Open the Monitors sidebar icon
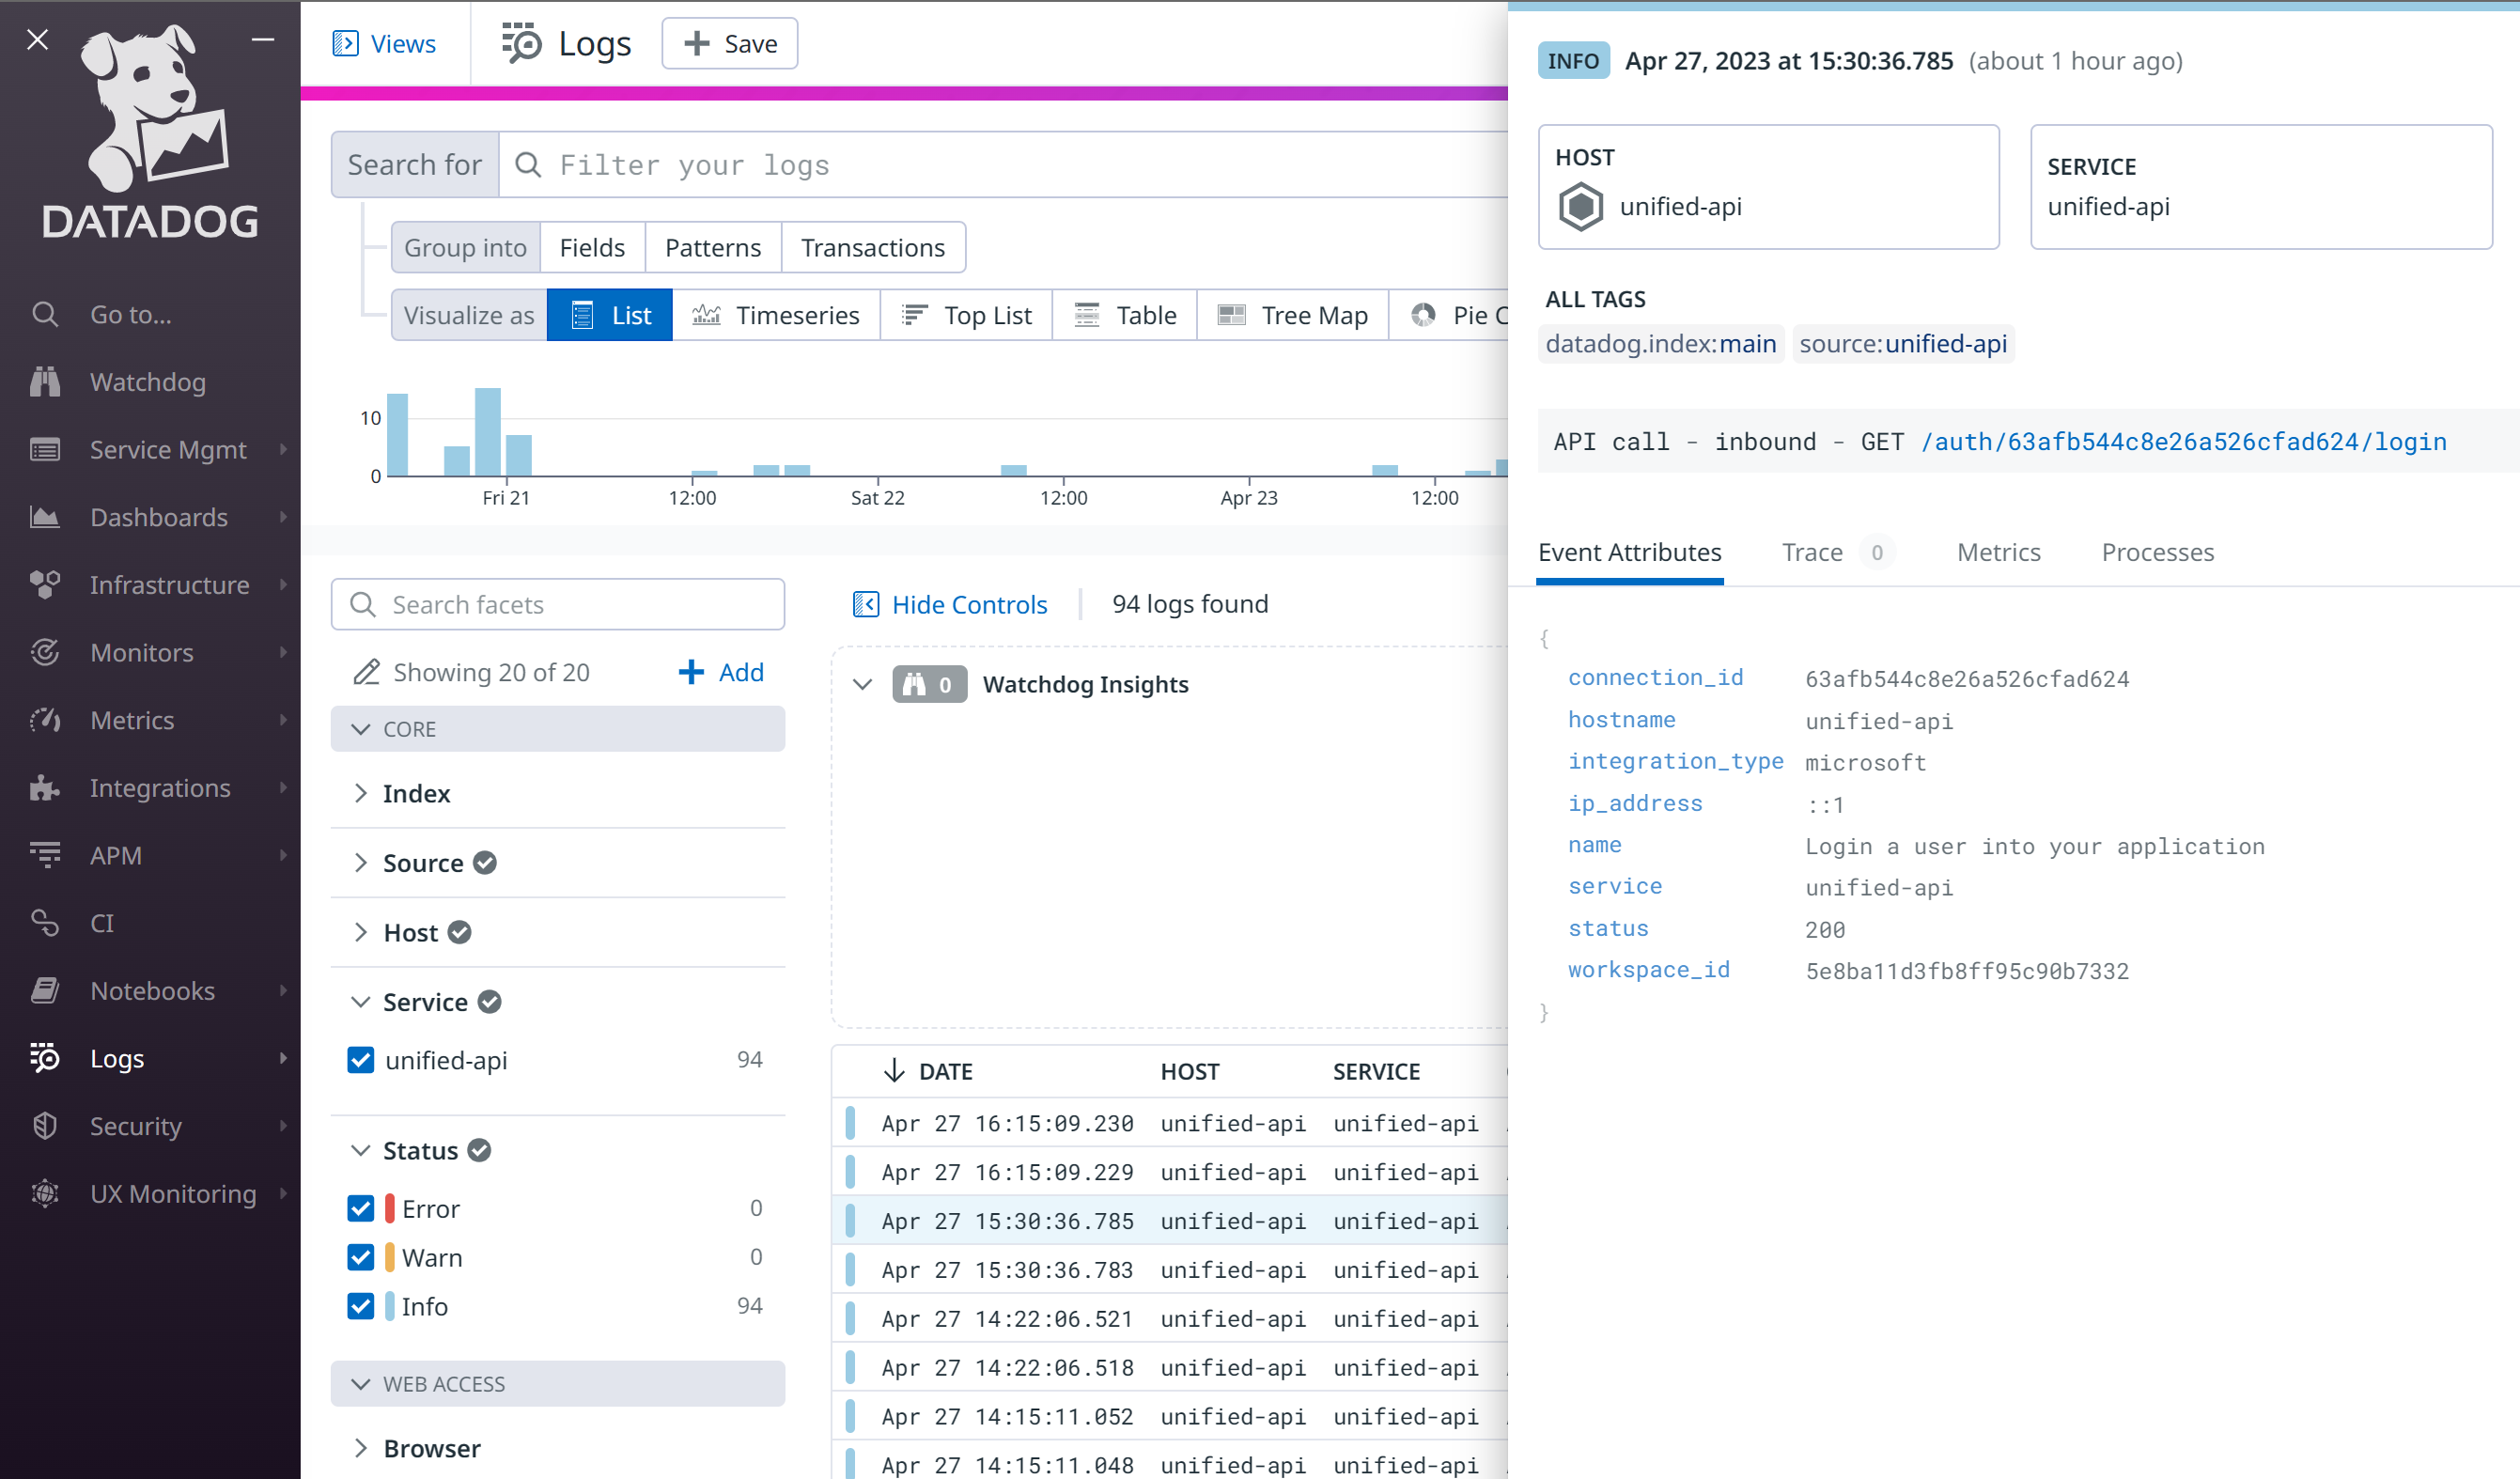 click(45, 653)
